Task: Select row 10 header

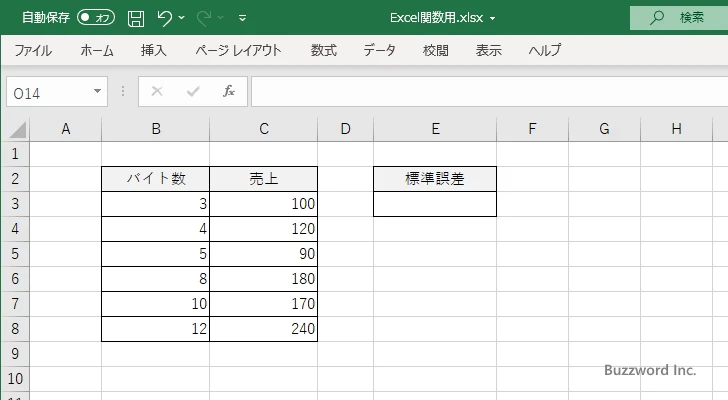Action: (x=15, y=379)
